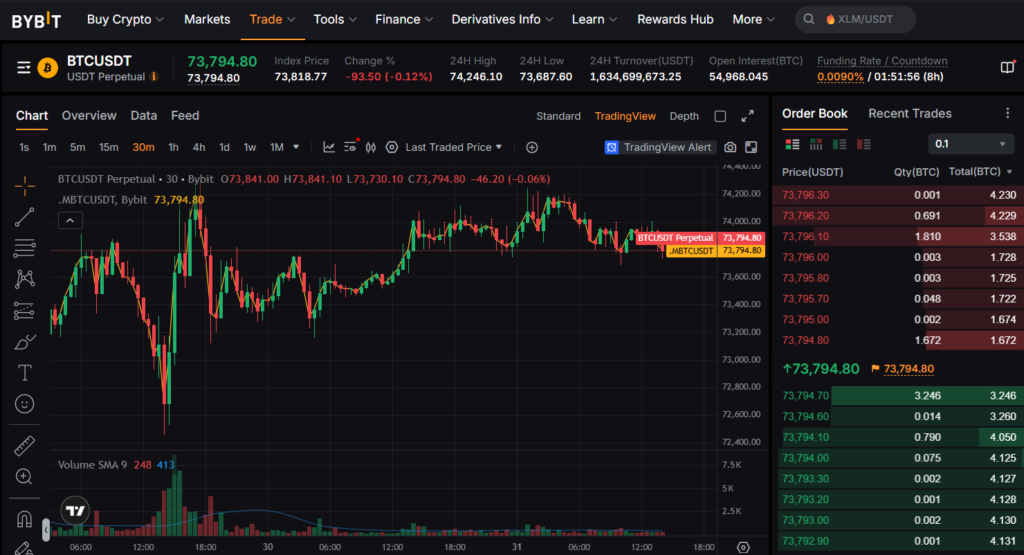
Task: Toggle magnet mode in drawing toolbar
Action: tap(25, 519)
